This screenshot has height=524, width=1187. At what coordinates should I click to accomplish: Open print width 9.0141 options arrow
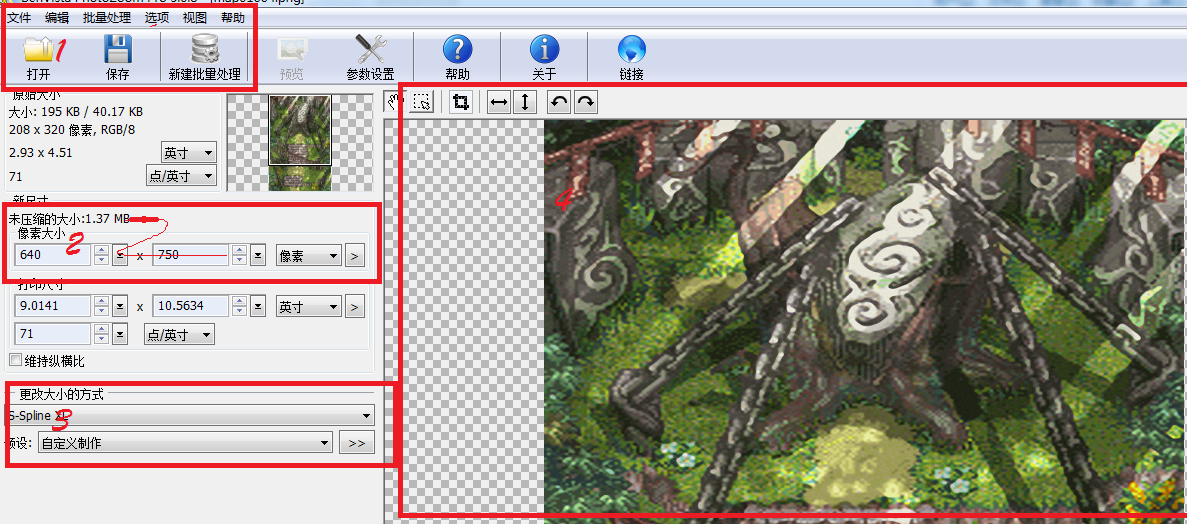(x=120, y=307)
